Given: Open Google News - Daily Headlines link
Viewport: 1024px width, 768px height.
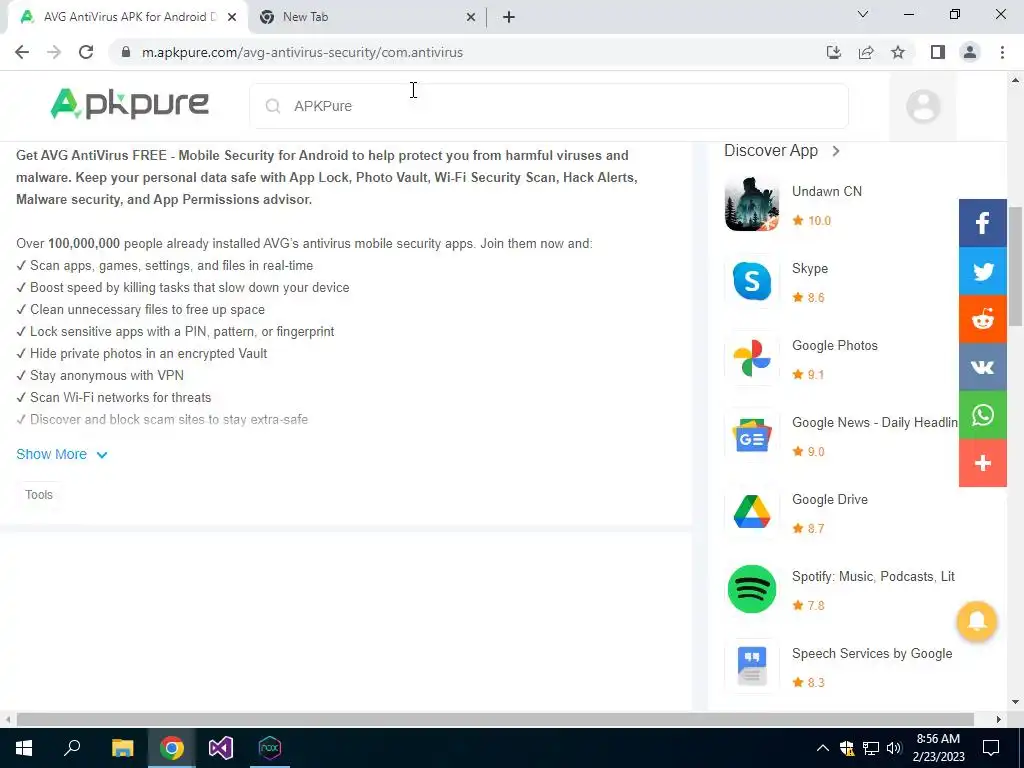Looking at the screenshot, I should click(x=874, y=423).
